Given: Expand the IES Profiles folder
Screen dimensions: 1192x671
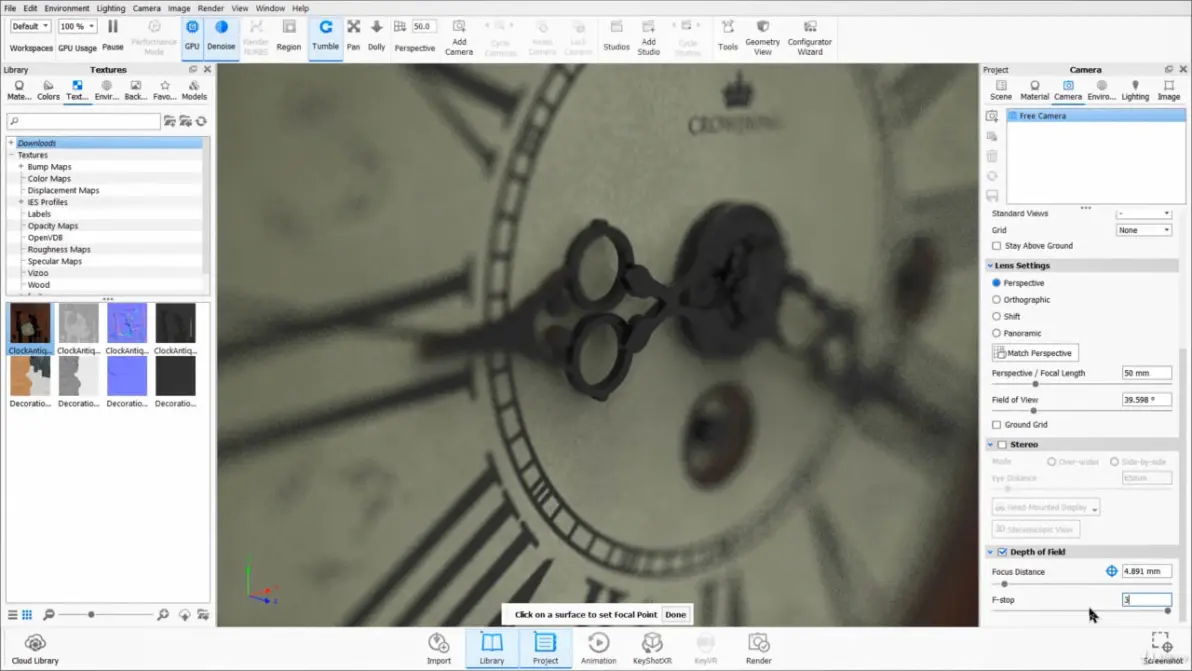Looking at the screenshot, I should 21,202.
